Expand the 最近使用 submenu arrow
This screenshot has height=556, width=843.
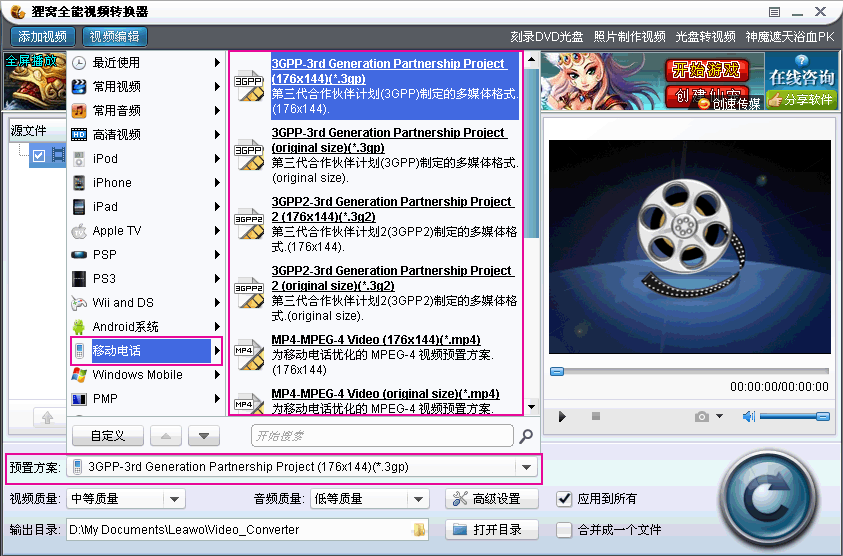tap(217, 63)
